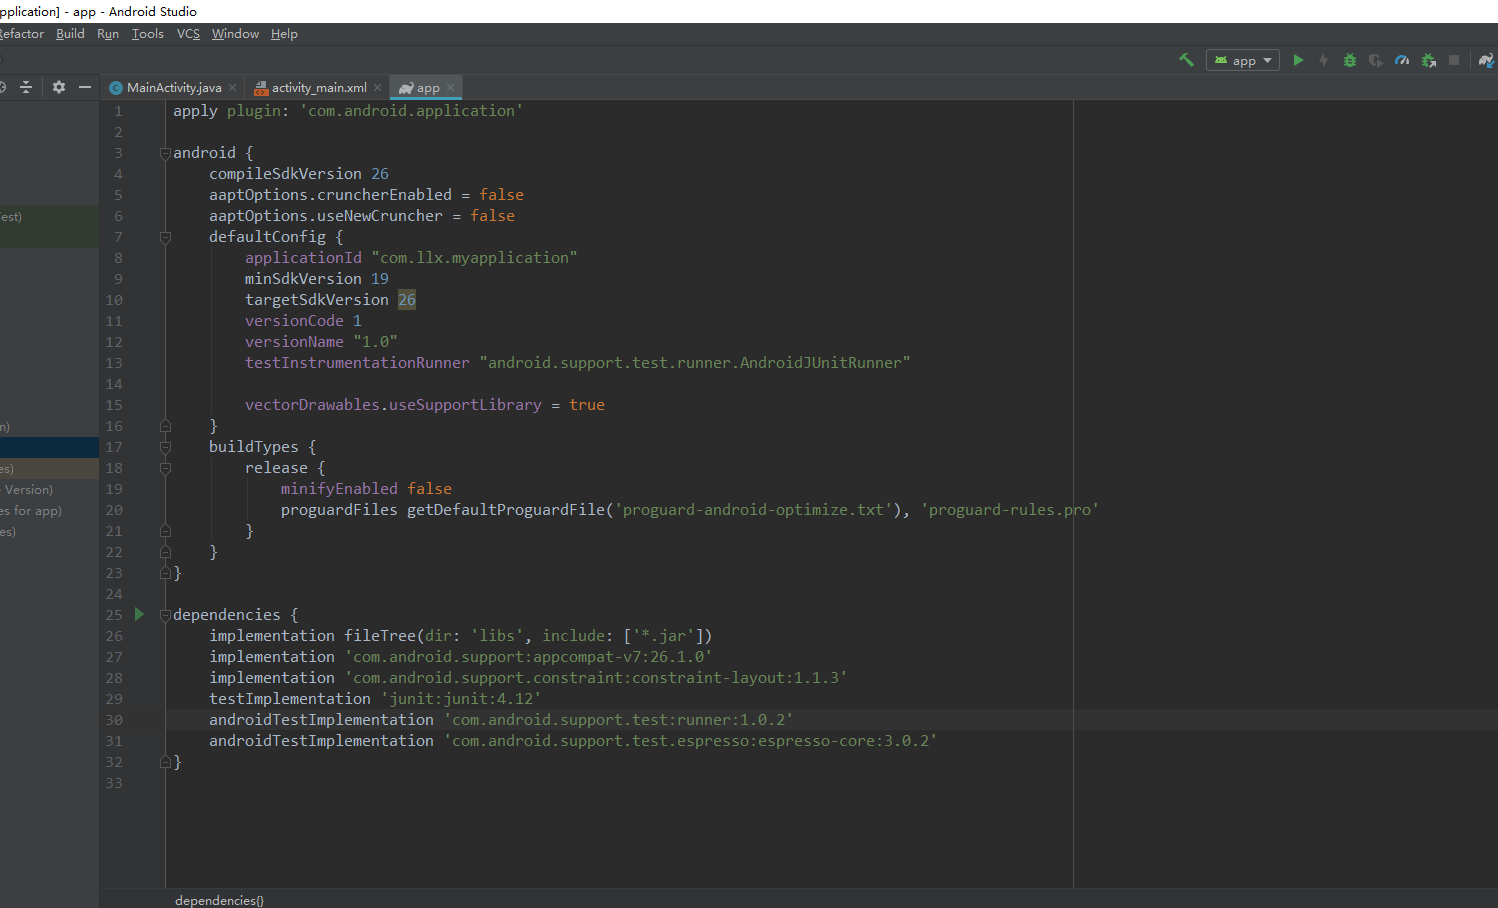Click fold end marker on line 32
The image size is (1498, 908).
point(165,762)
